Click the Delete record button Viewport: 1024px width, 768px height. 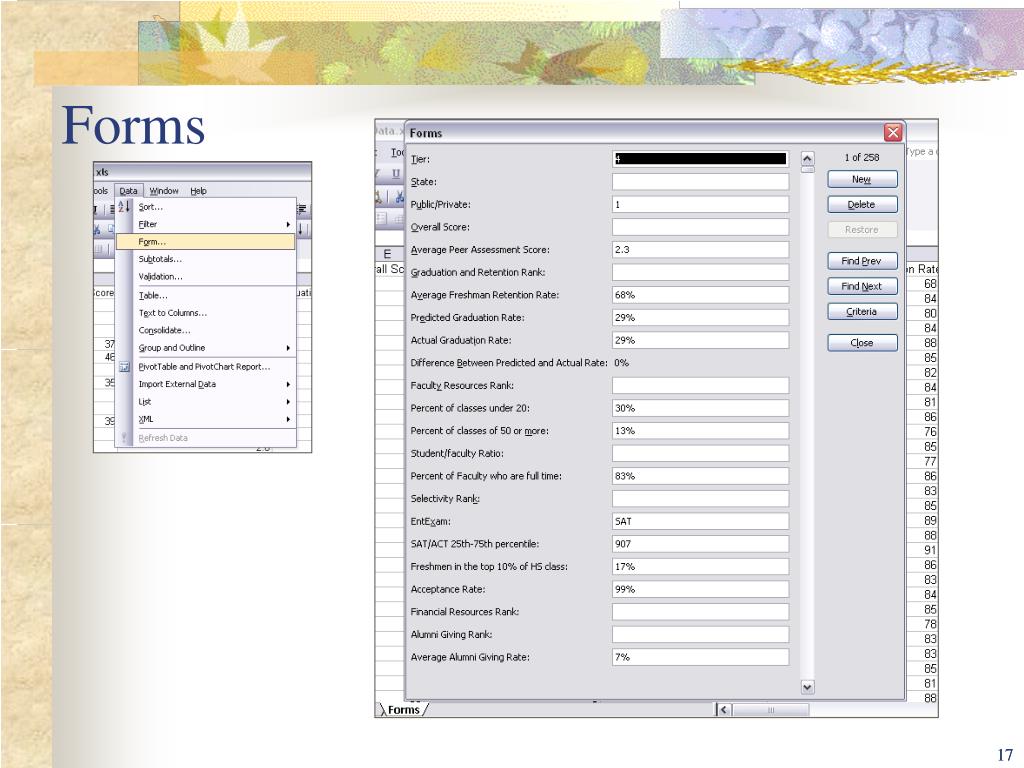(x=862, y=204)
